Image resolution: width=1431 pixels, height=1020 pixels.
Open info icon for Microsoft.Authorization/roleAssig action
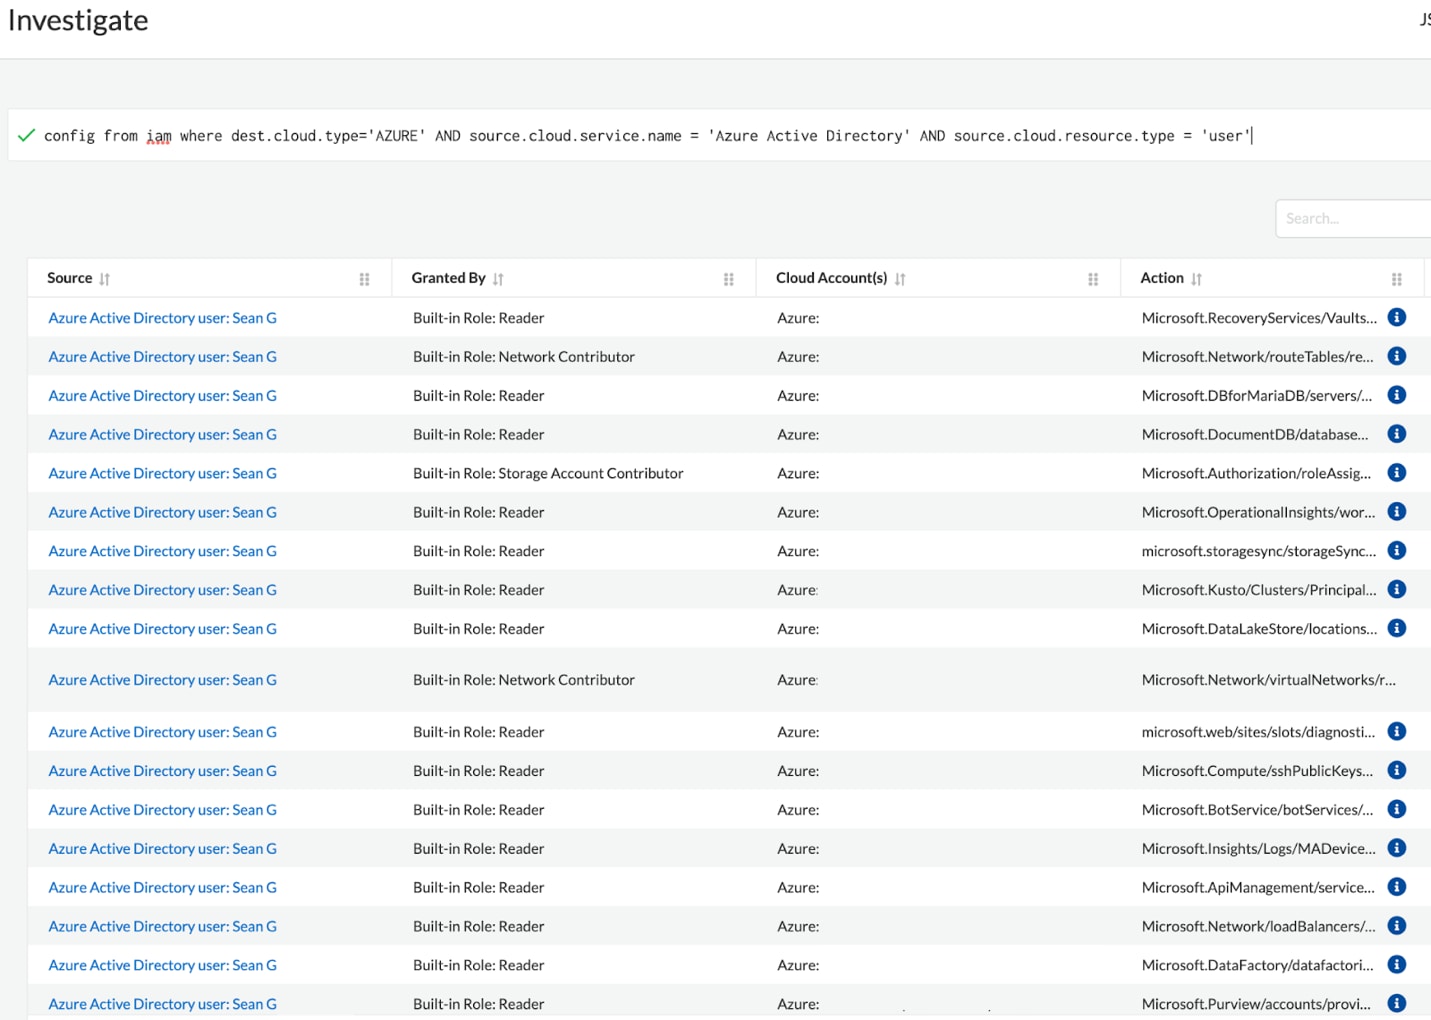(1397, 473)
